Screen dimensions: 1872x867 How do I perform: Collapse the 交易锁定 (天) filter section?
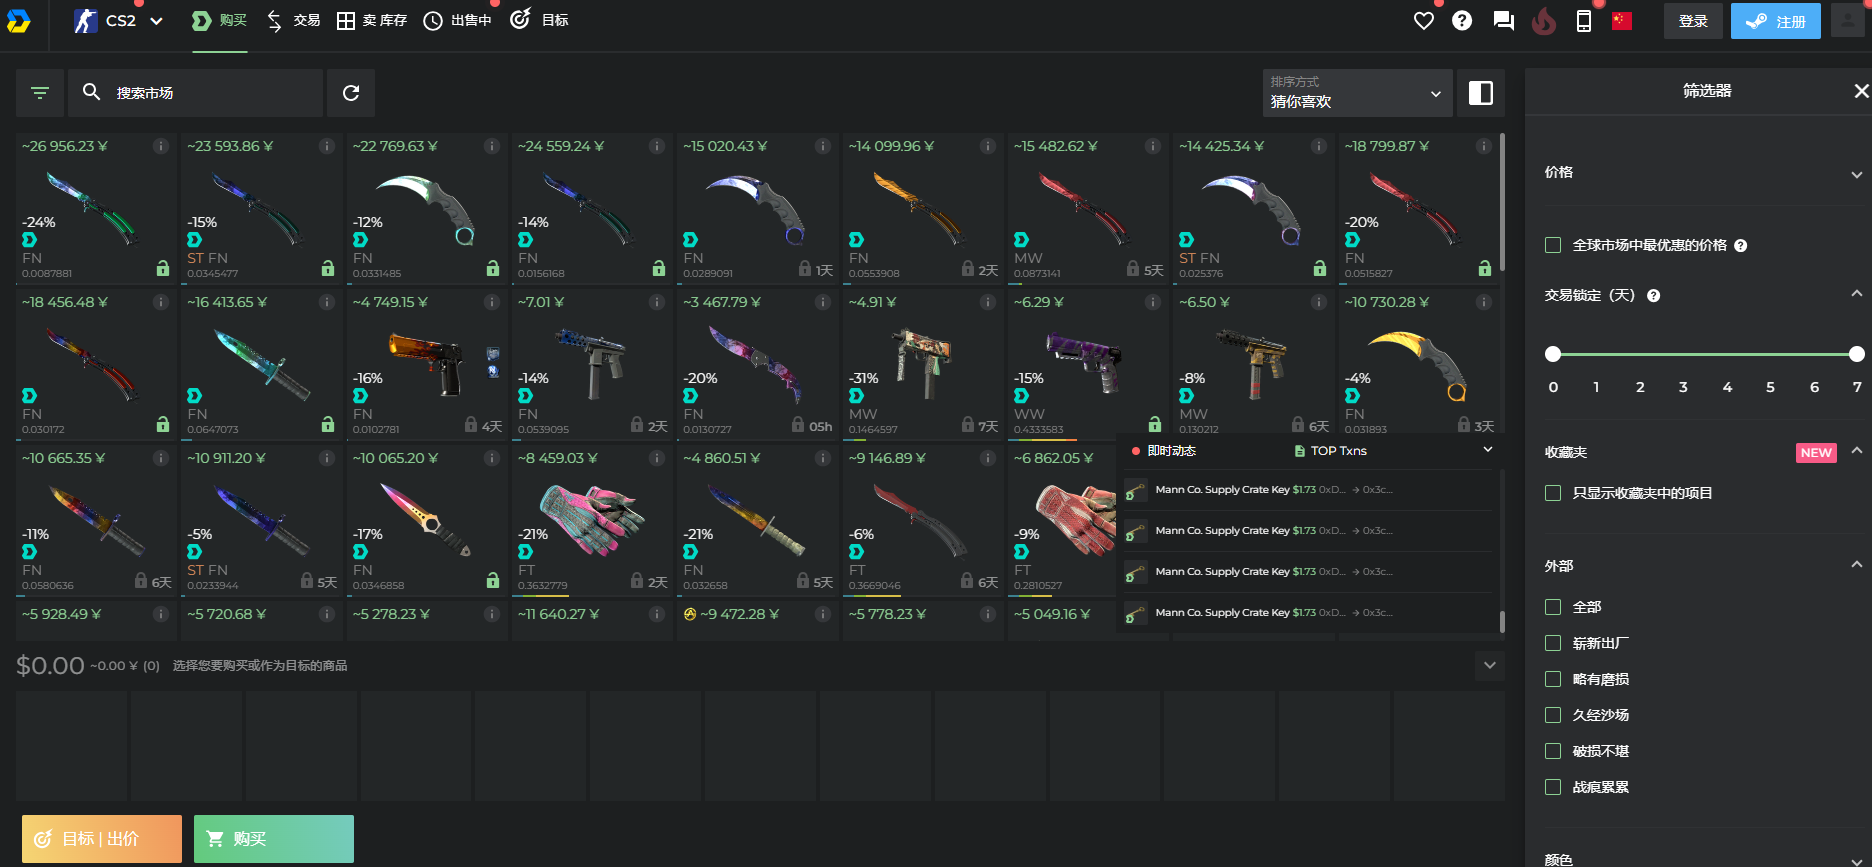(x=1856, y=294)
